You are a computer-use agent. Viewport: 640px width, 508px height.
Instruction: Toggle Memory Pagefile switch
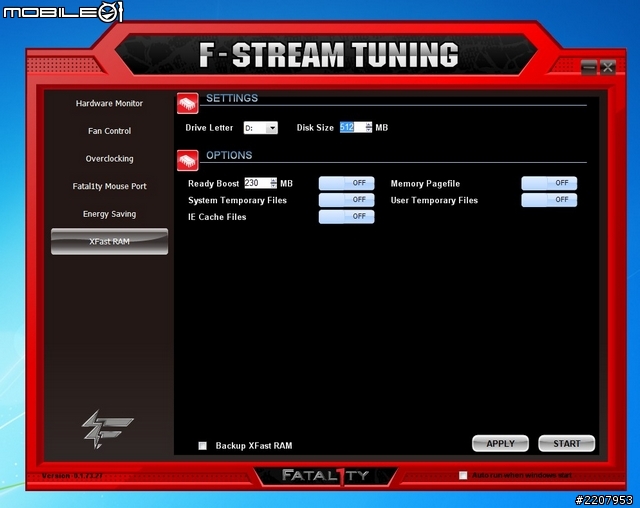coord(549,183)
